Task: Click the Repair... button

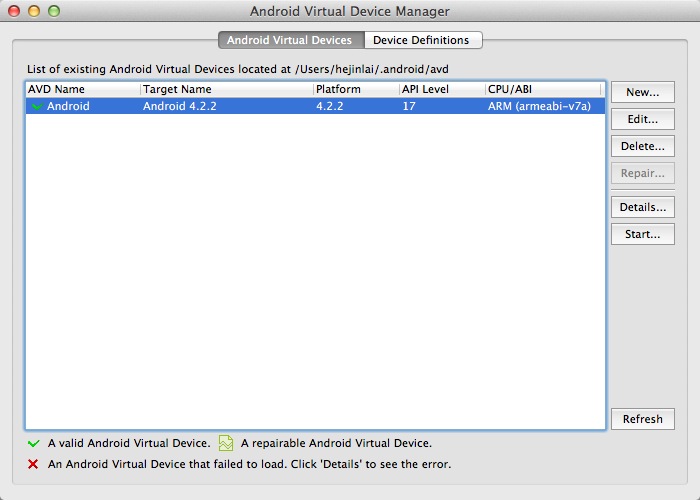Action: tap(642, 173)
